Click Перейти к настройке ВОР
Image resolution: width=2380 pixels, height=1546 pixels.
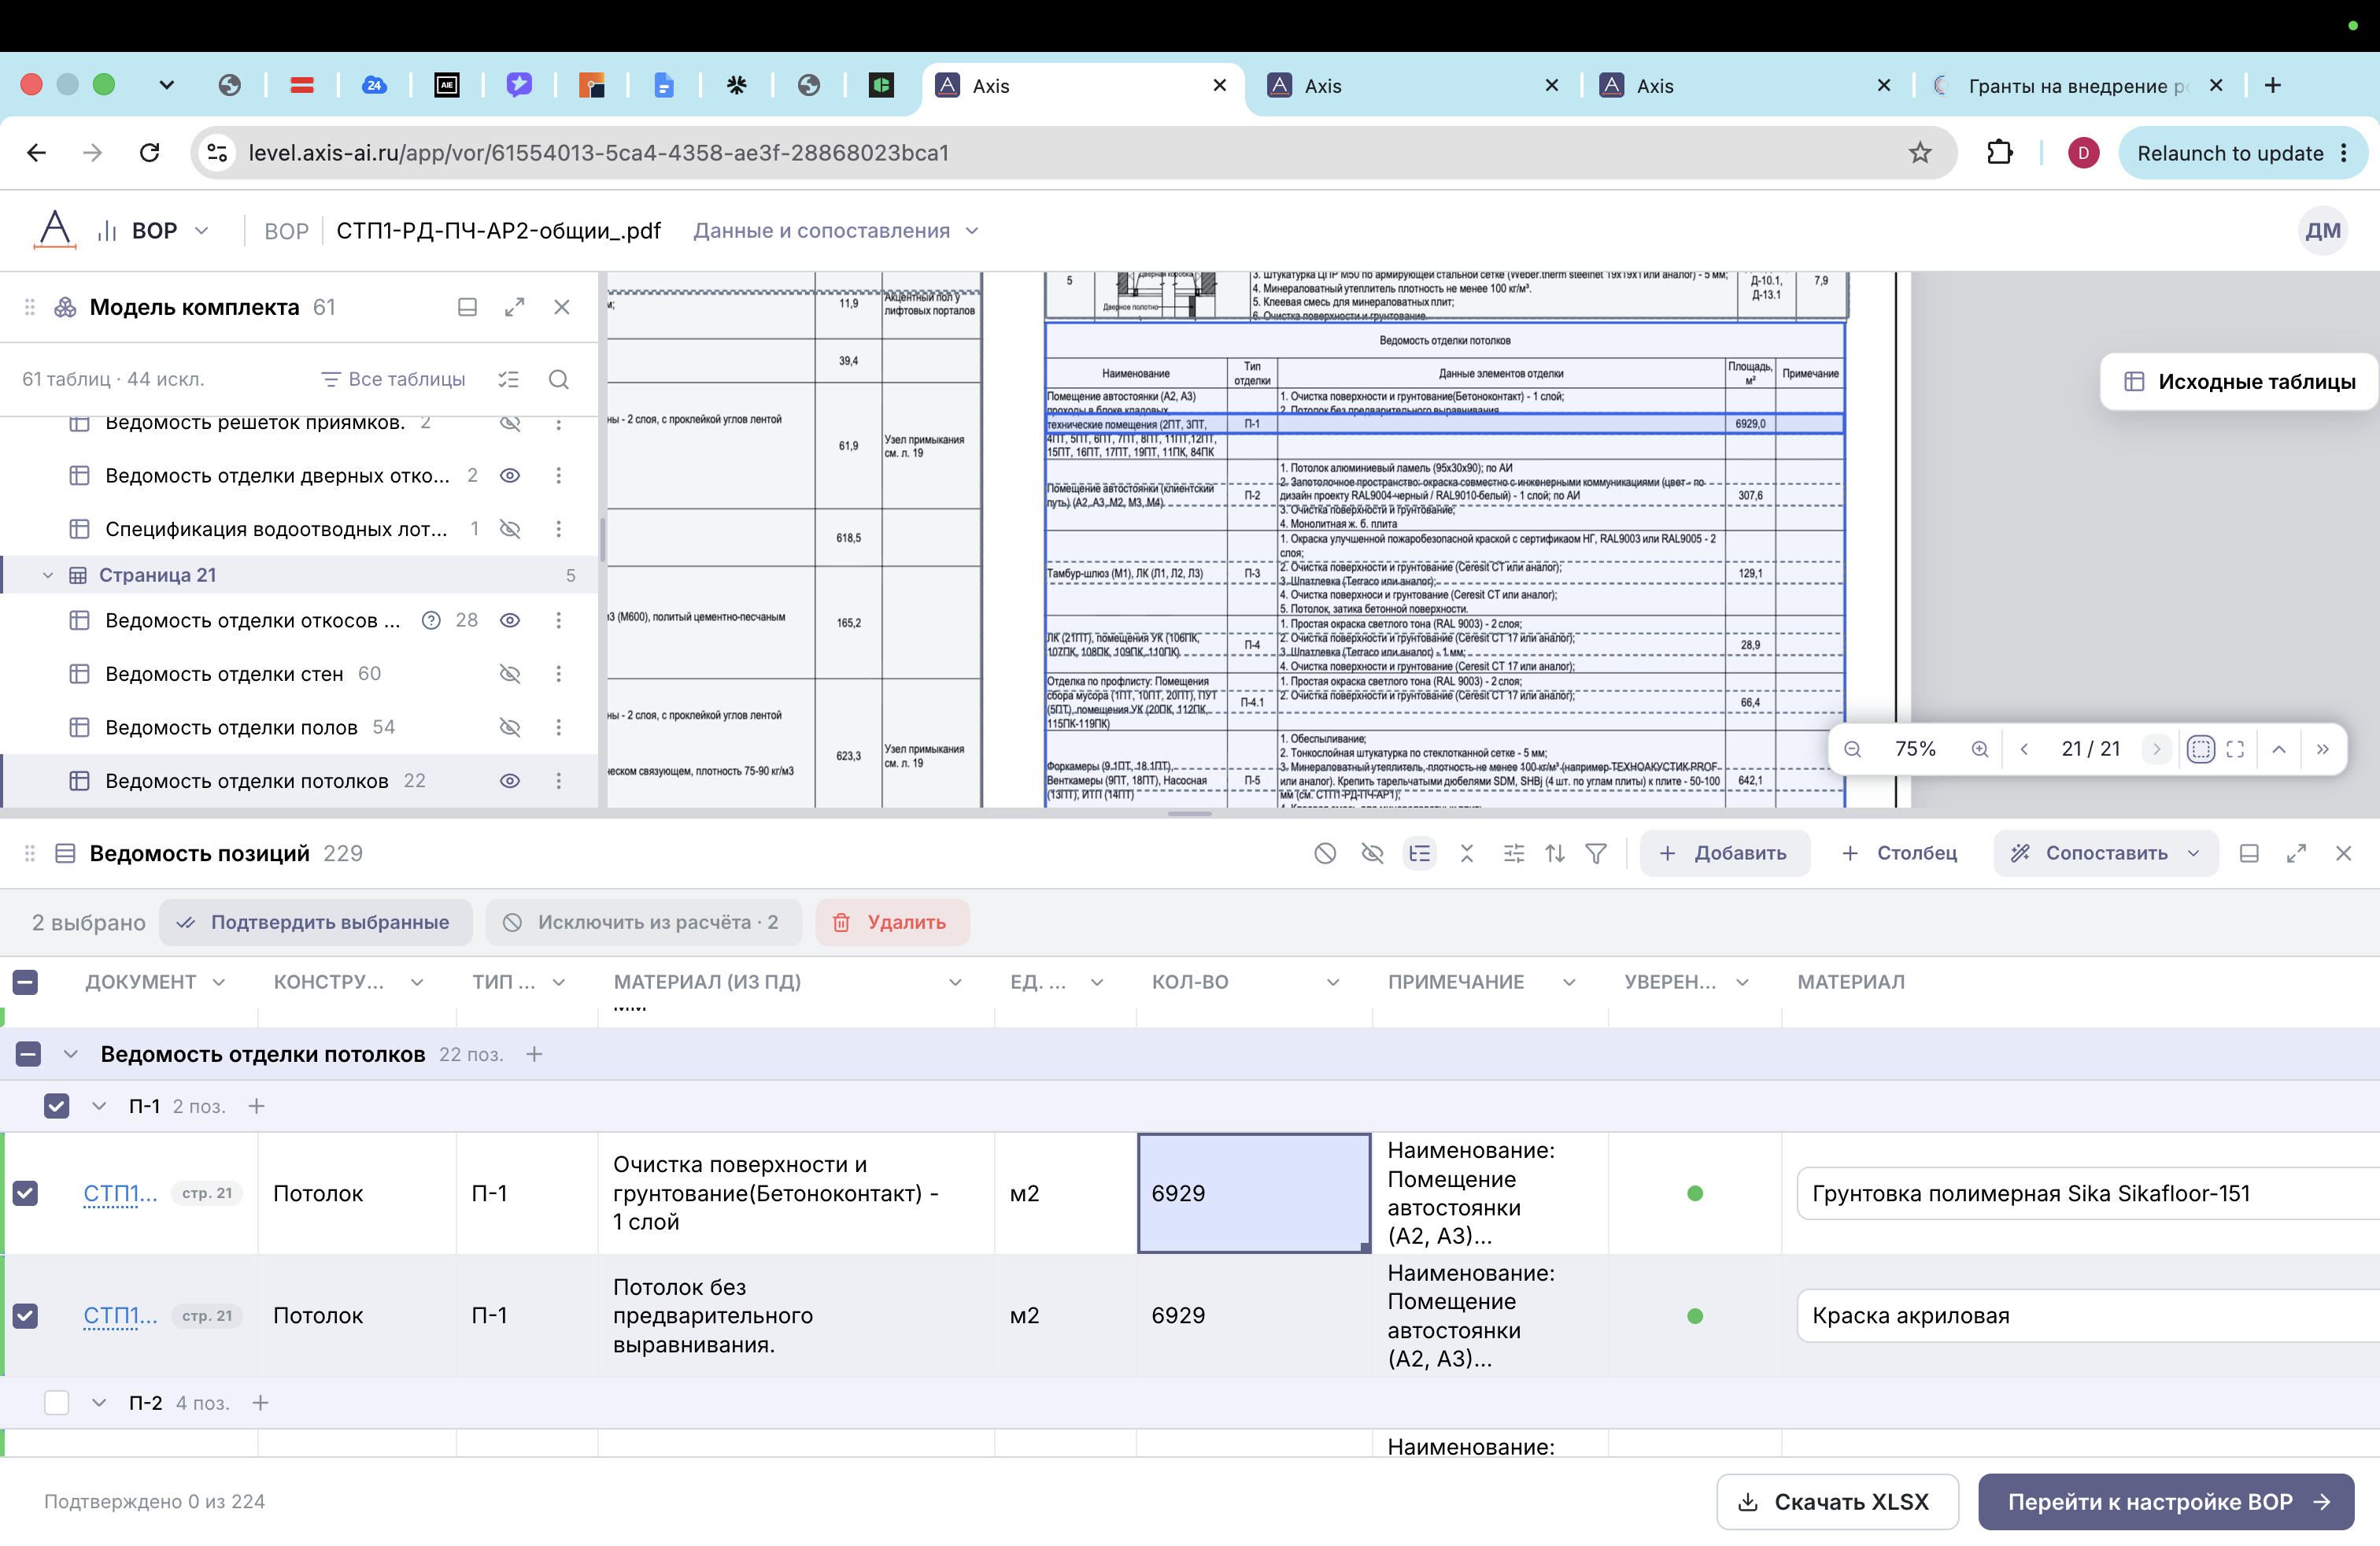coord(2166,1502)
